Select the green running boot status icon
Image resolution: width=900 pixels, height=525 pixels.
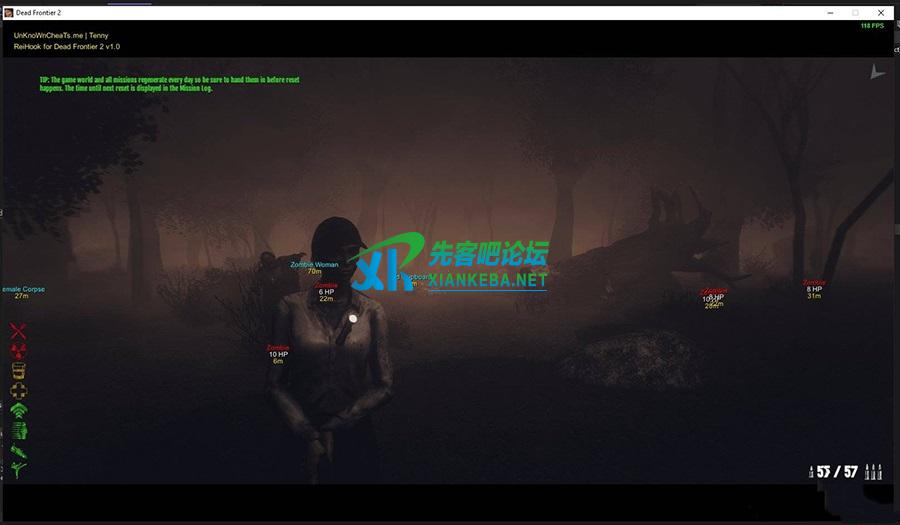tap(18, 451)
